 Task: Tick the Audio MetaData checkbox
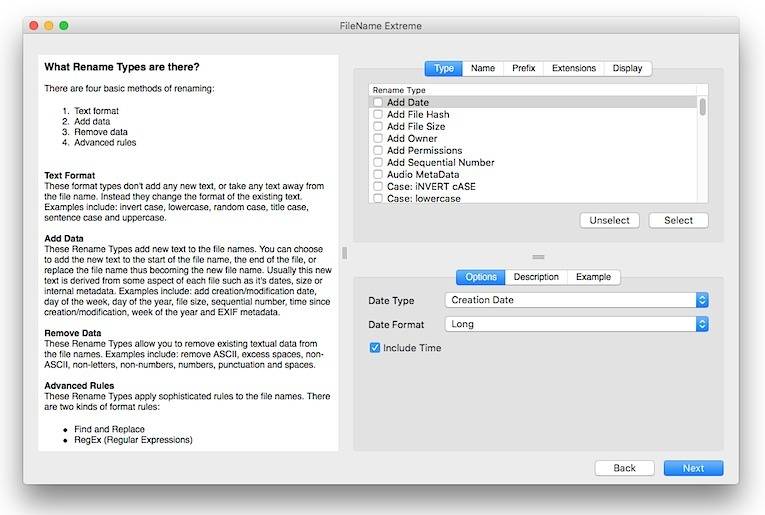pos(378,174)
